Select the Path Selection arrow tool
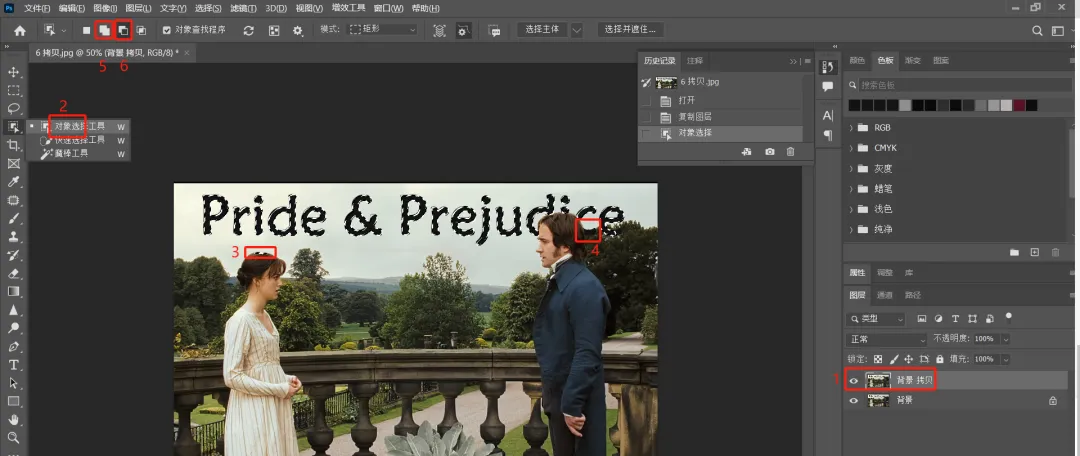Image resolution: width=1080 pixels, height=456 pixels. 13,382
